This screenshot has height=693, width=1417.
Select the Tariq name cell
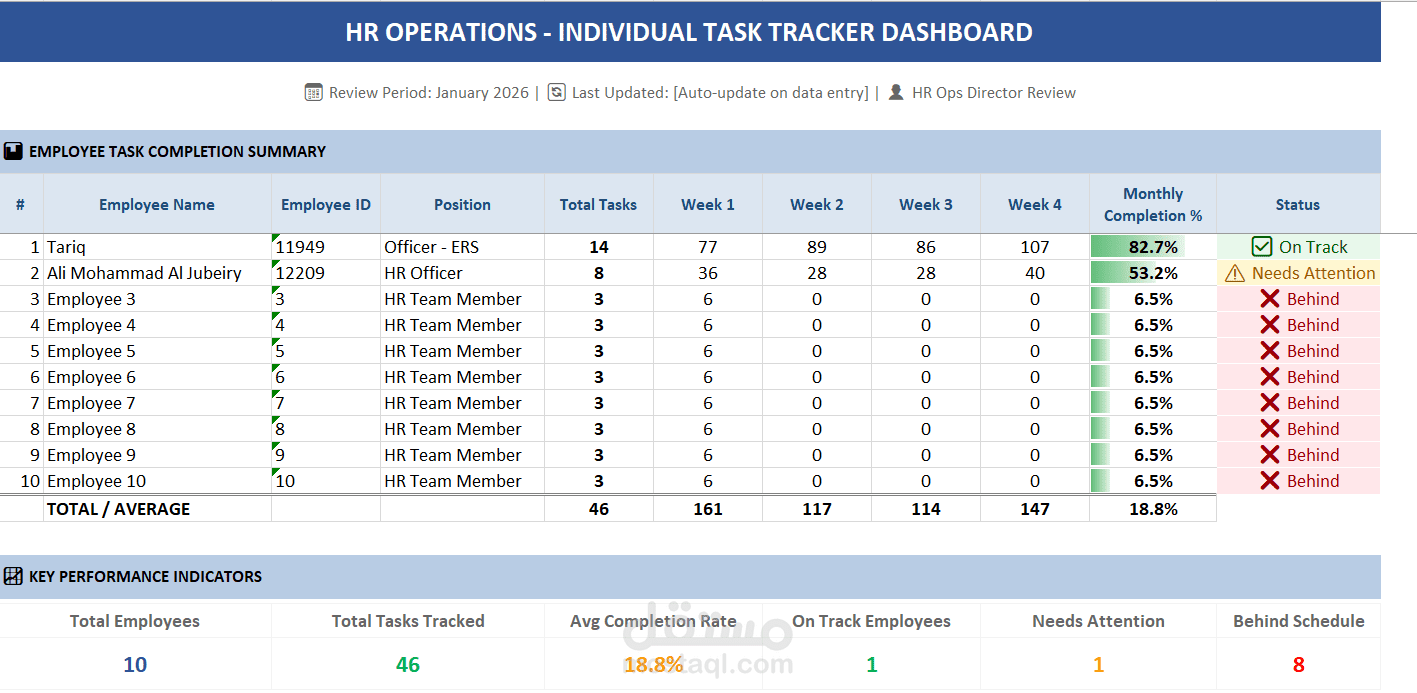[x=157, y=247]
